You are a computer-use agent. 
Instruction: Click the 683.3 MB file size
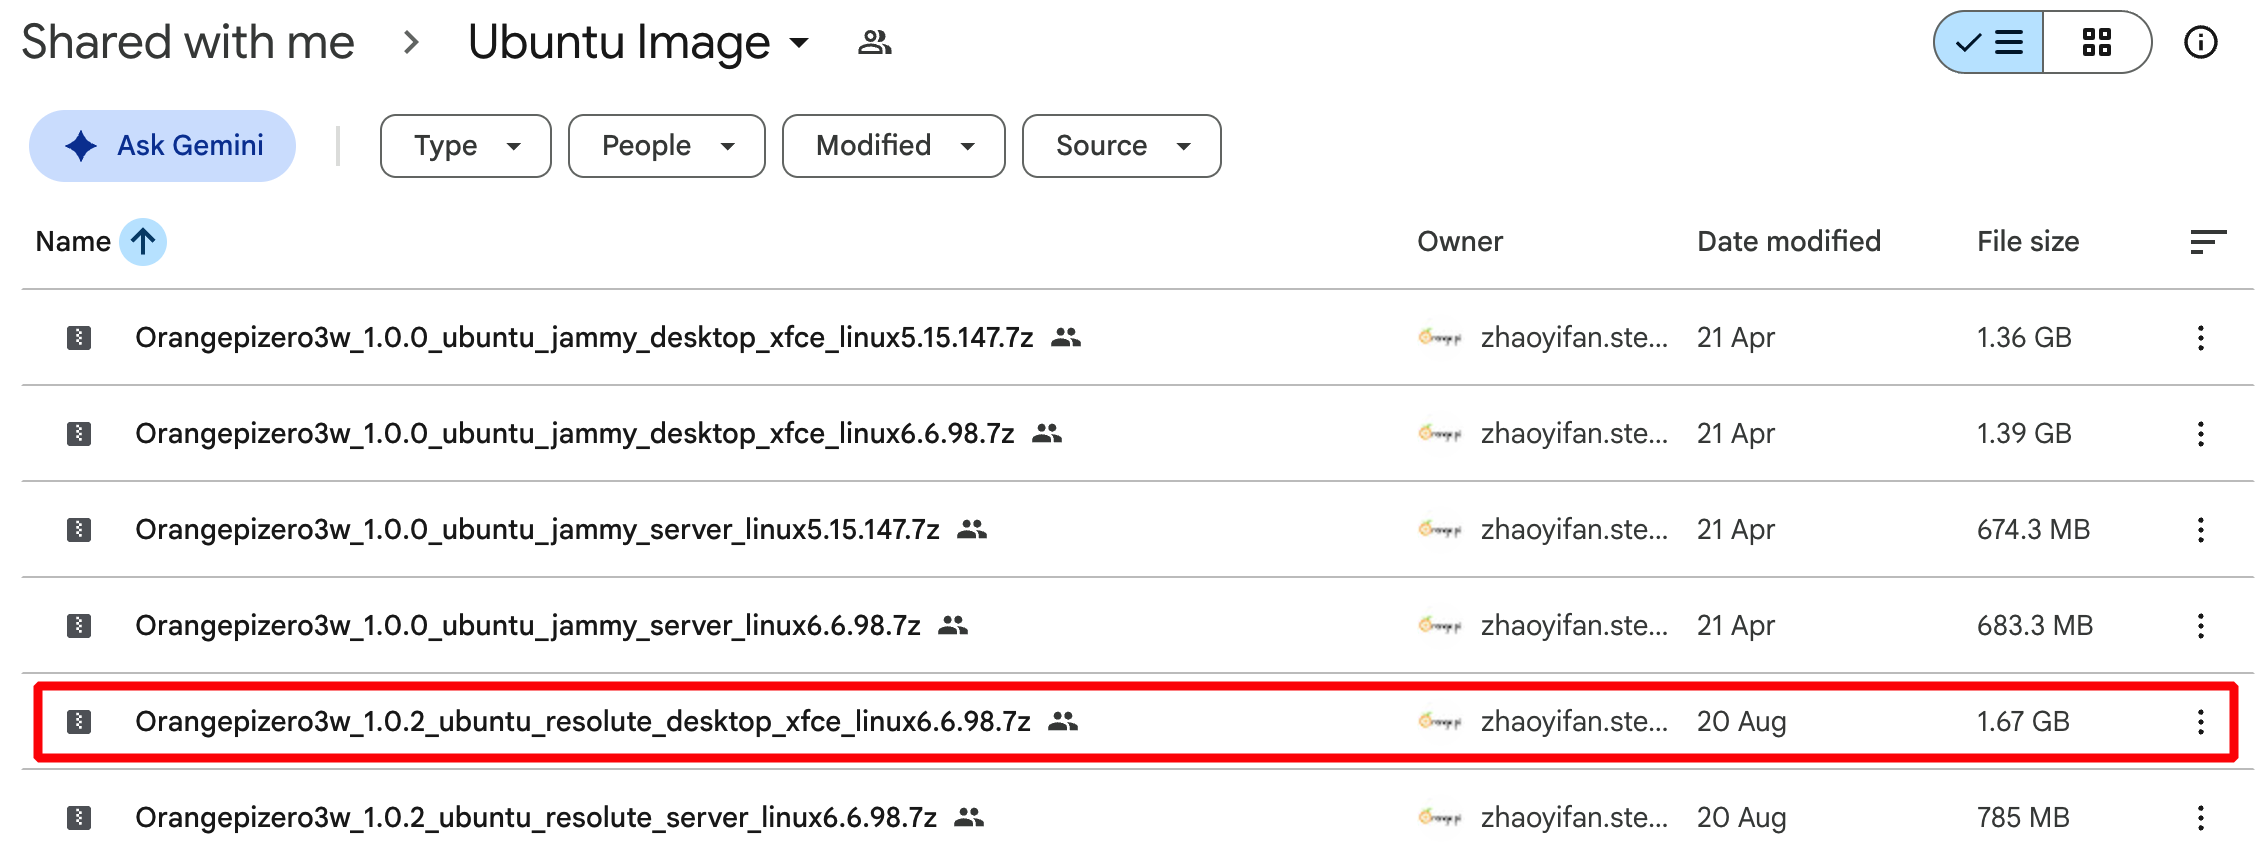click(2035, 626)
